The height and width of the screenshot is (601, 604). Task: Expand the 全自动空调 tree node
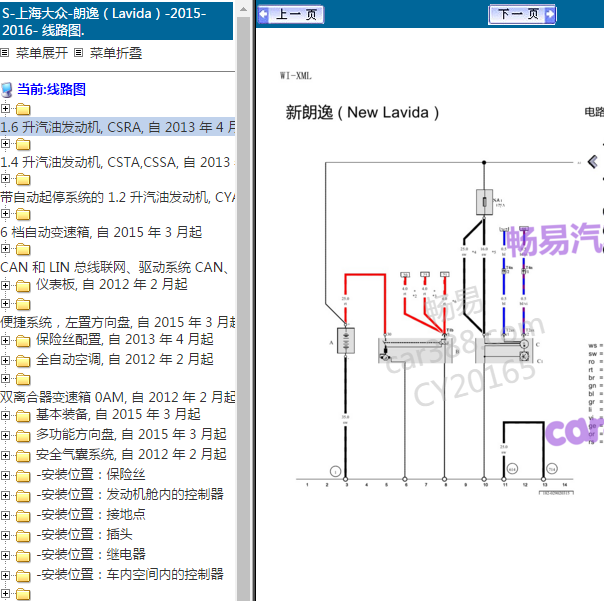tap(5, 361)
